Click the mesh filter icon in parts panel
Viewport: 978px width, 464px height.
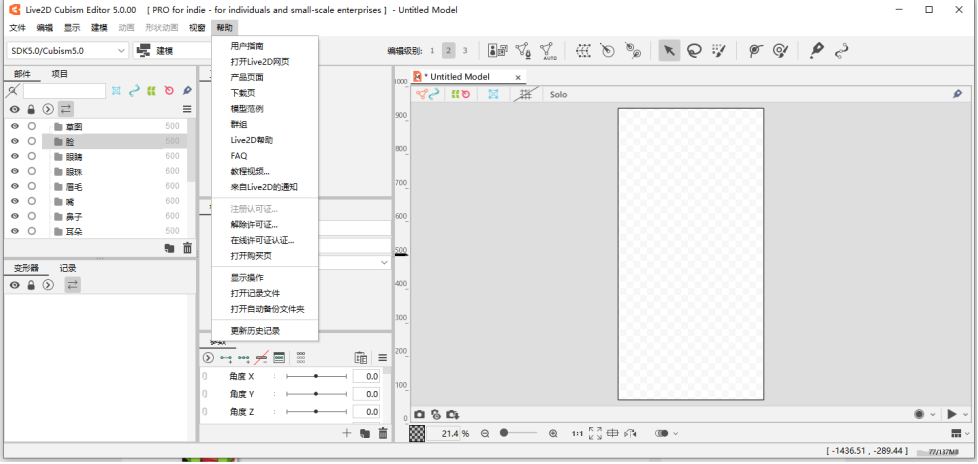[116, 90]
